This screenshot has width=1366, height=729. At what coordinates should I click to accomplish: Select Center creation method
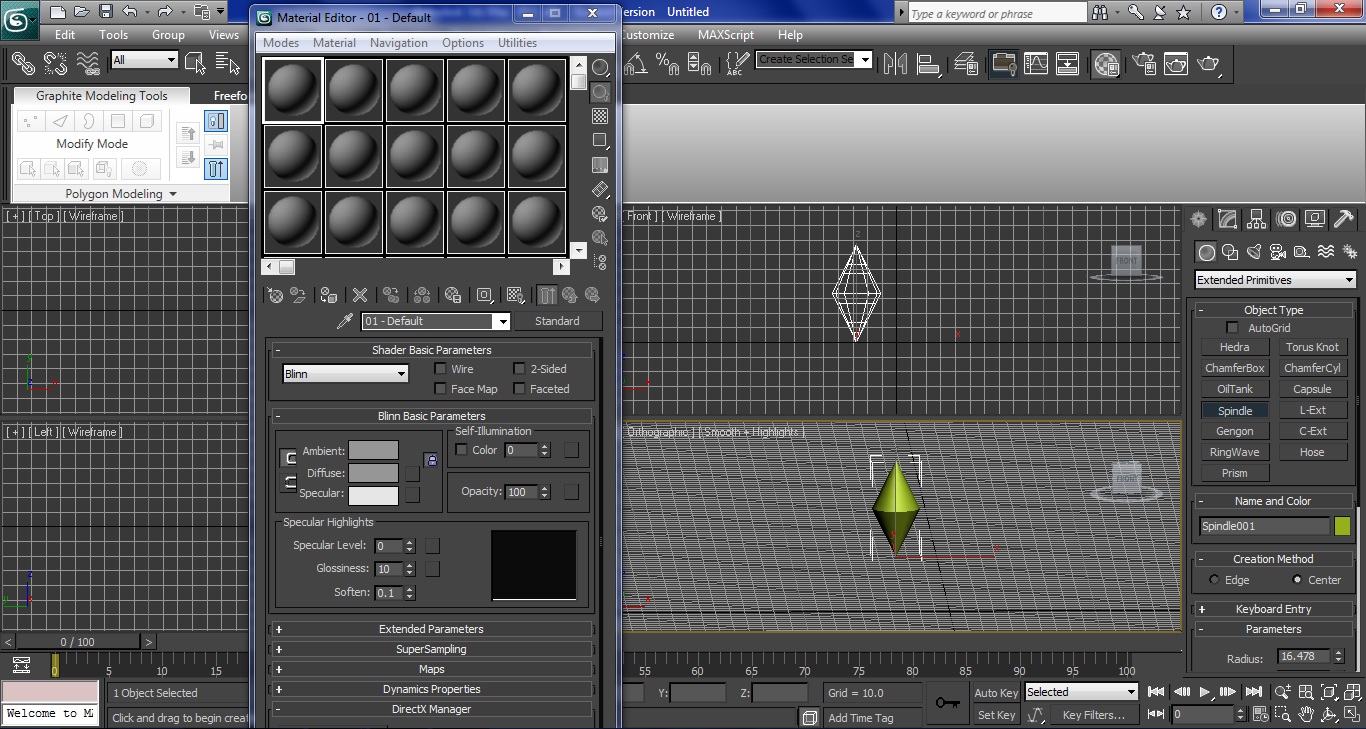point(1298,580)
